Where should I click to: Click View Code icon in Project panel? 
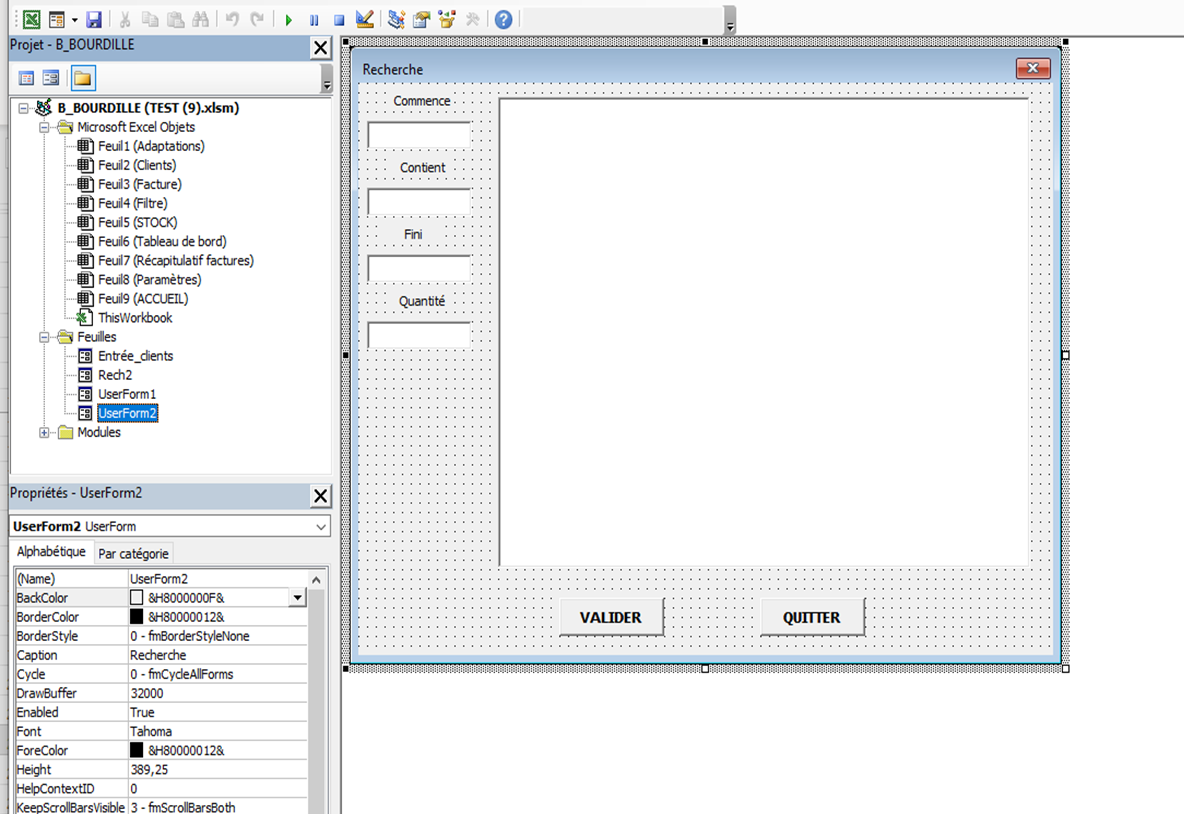tap(27, 78)
